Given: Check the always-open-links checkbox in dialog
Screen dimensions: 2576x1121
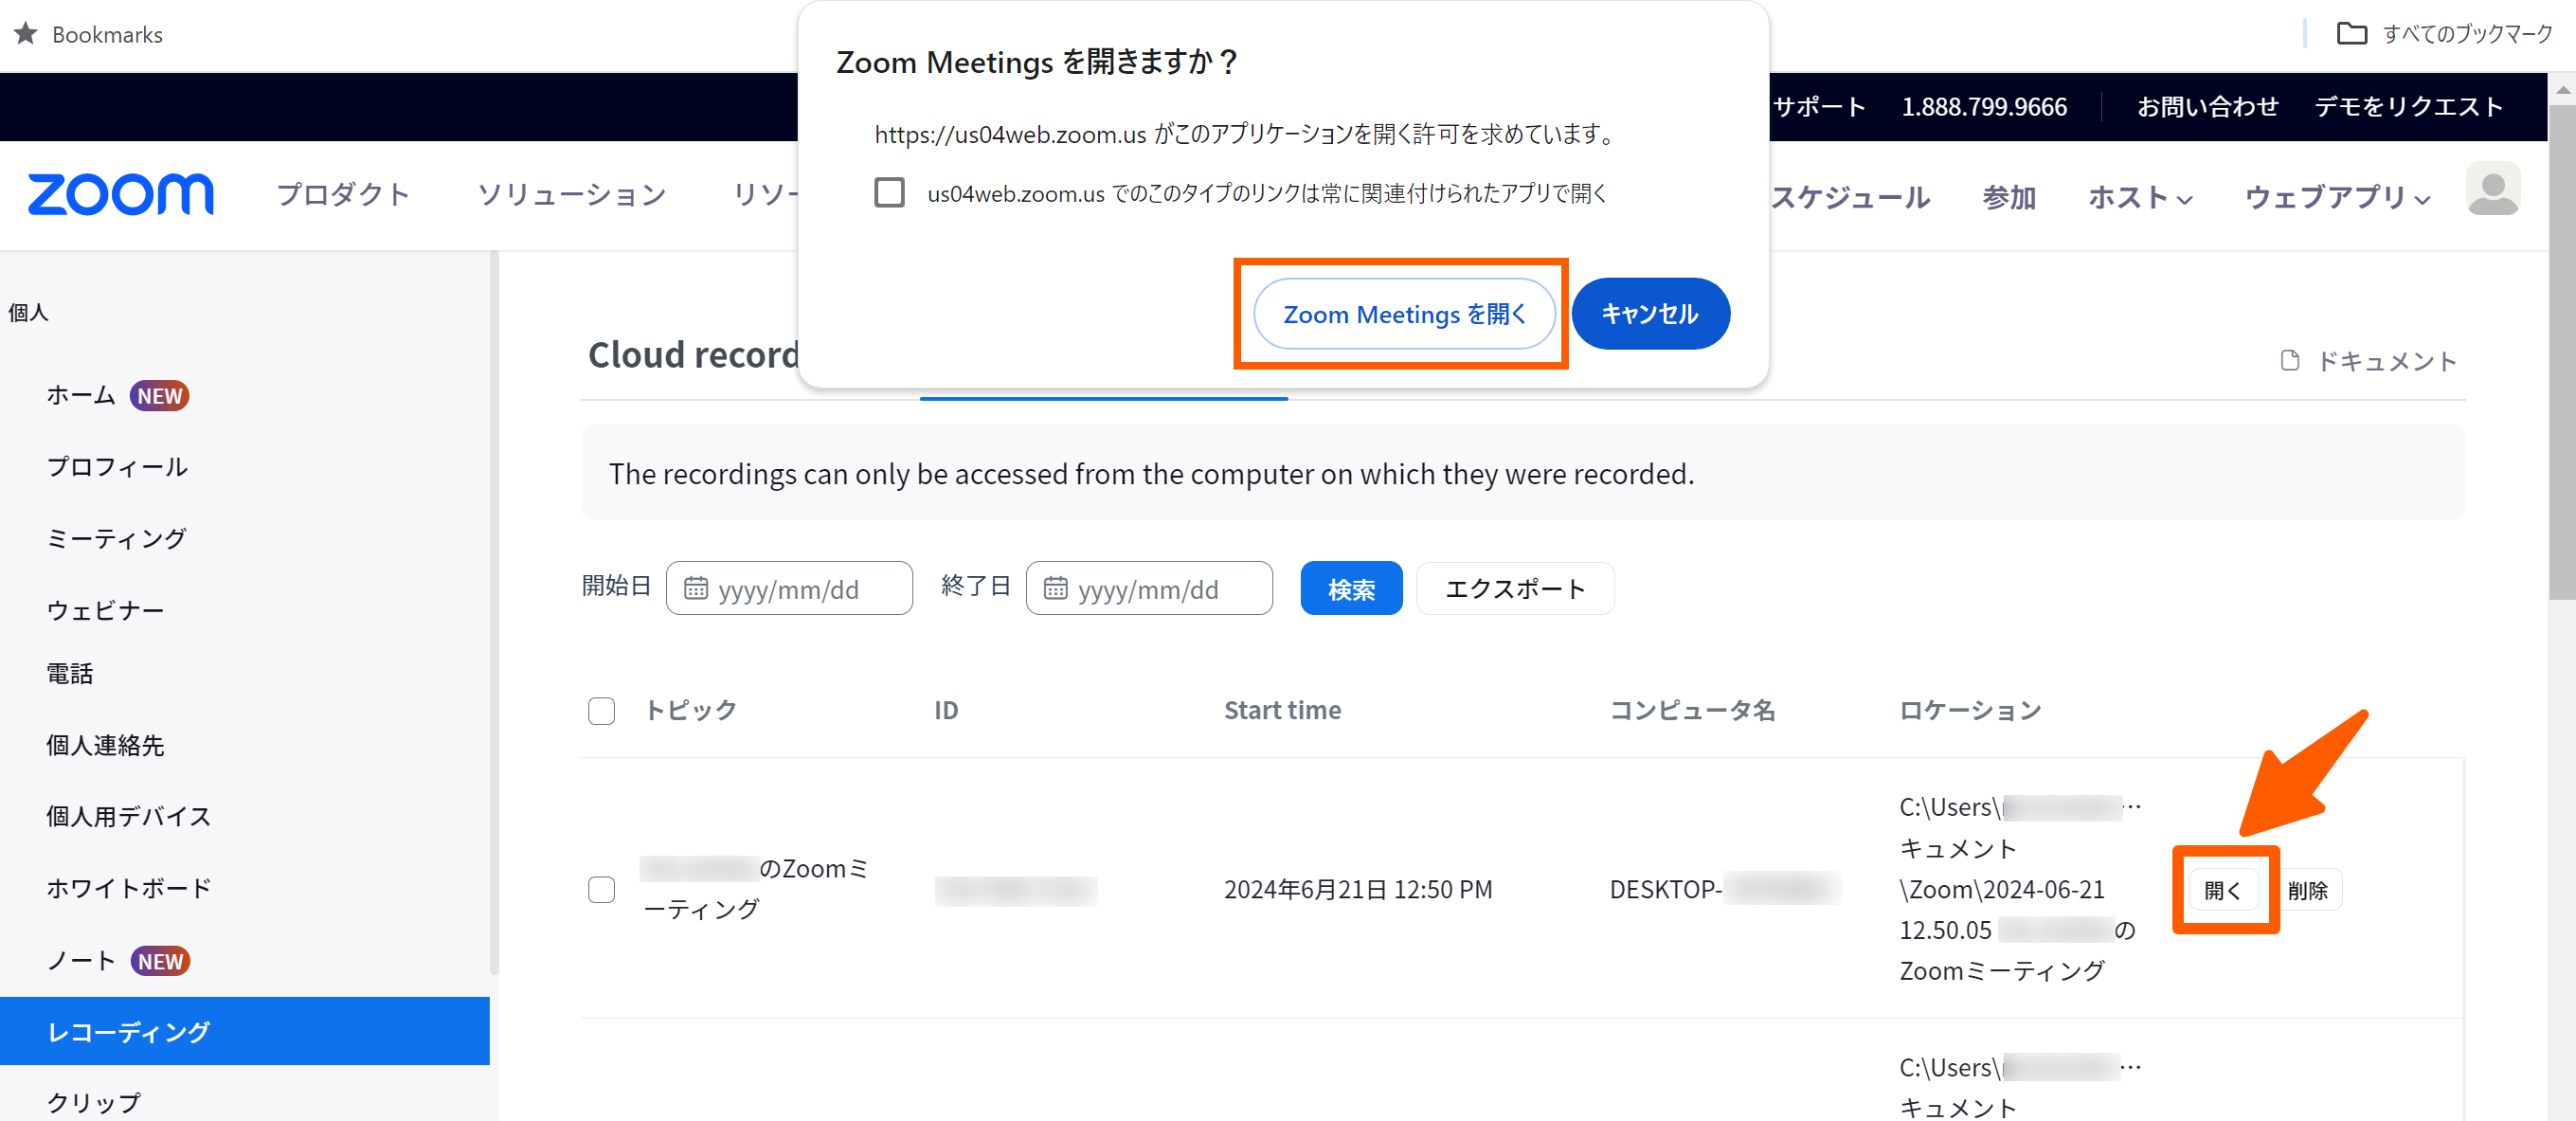Looking at the screenshot, I should [889, 193].
